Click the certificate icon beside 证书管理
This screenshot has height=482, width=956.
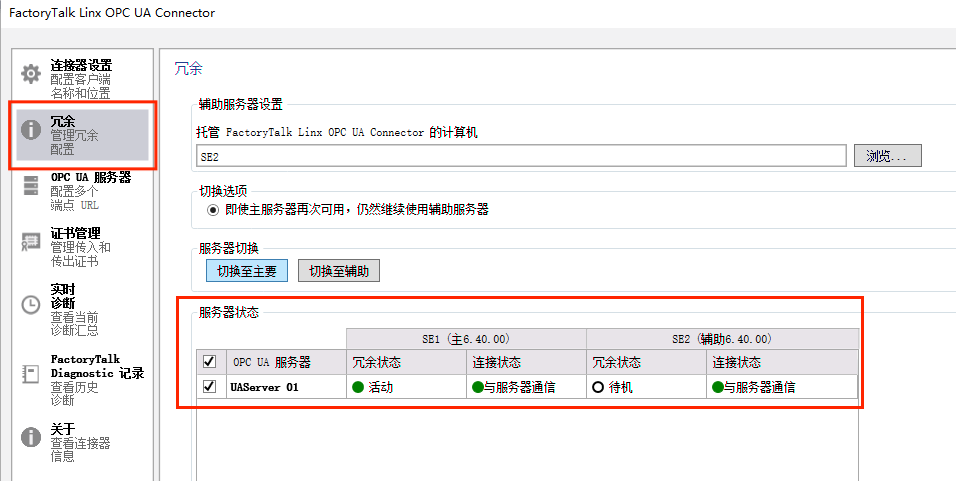[x=31, y=241]
